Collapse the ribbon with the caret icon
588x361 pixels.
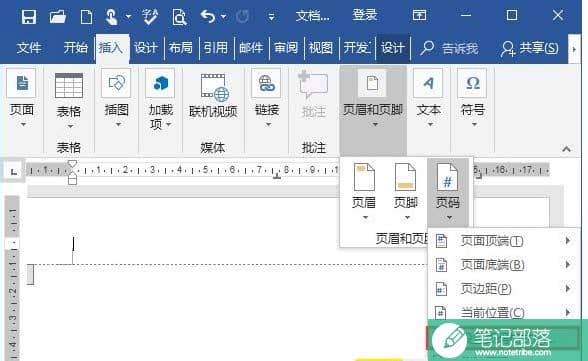tap(566, 149)
